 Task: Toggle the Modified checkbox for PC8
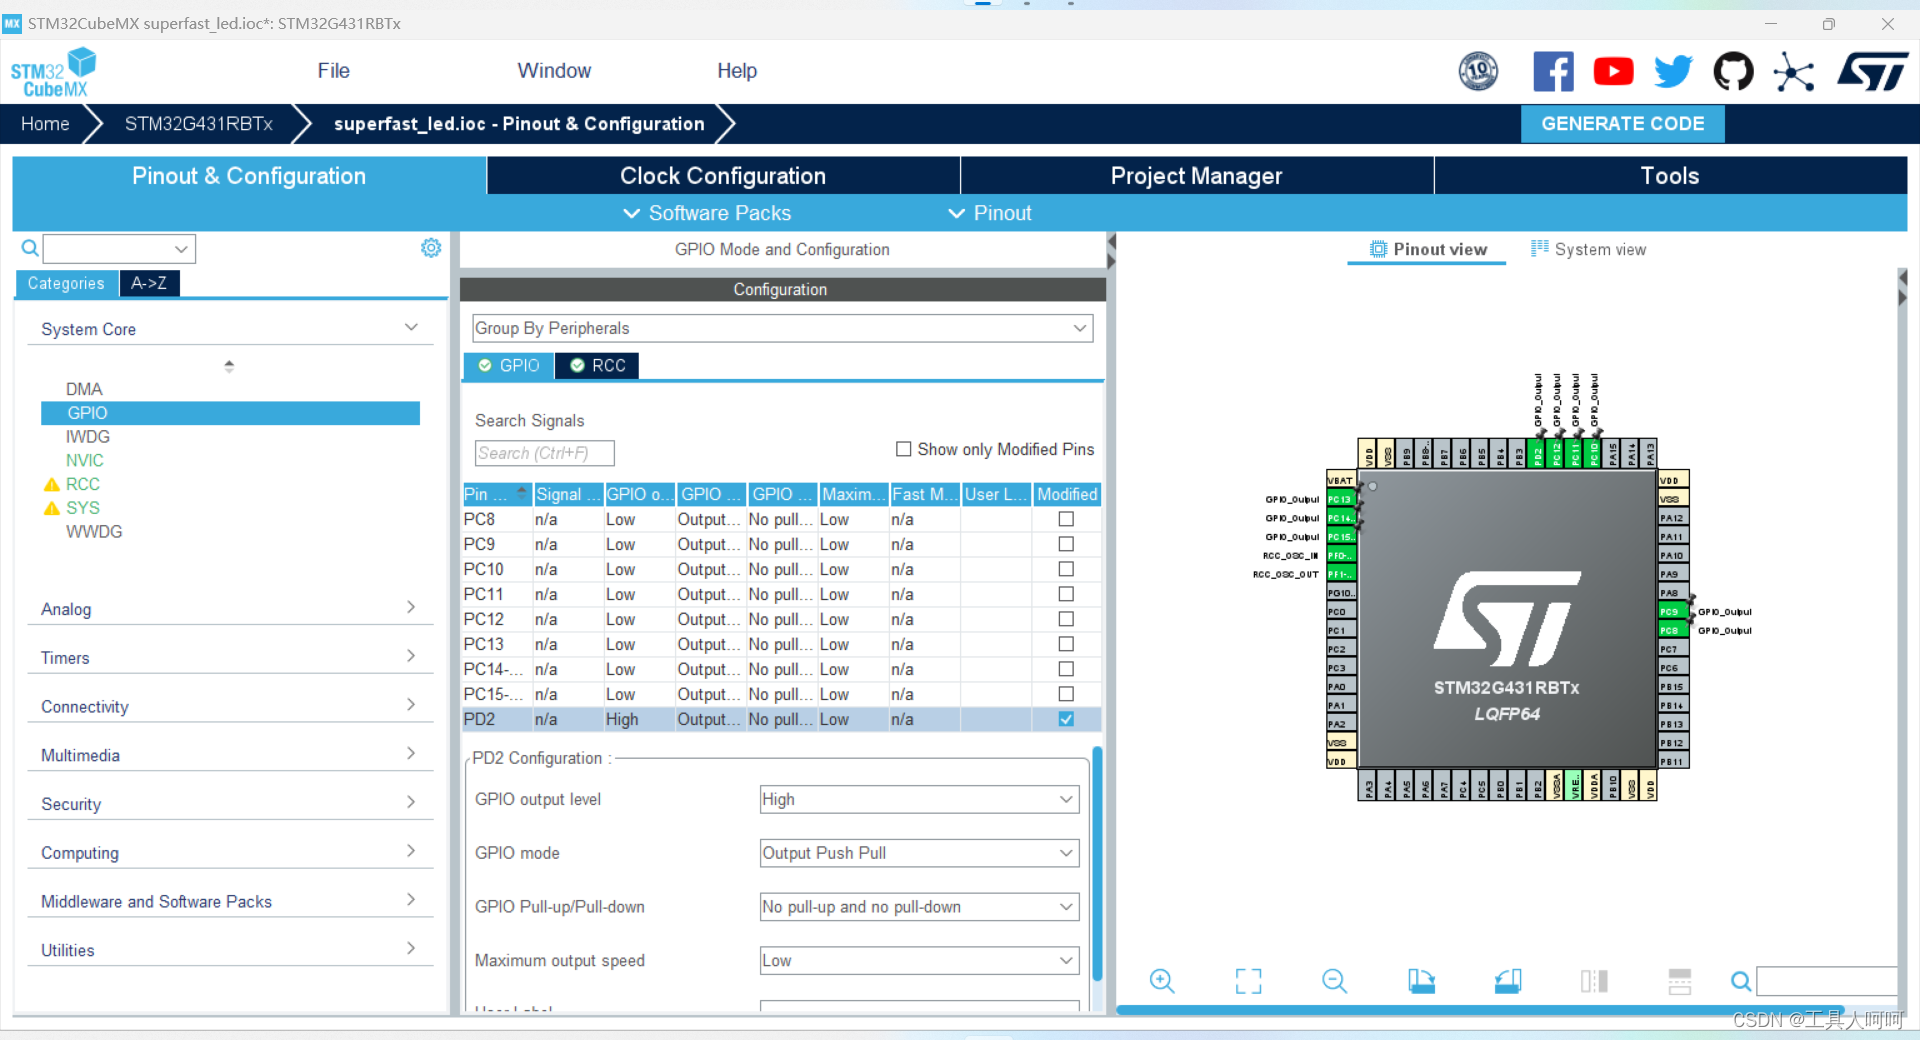(x=1066, y=519)
